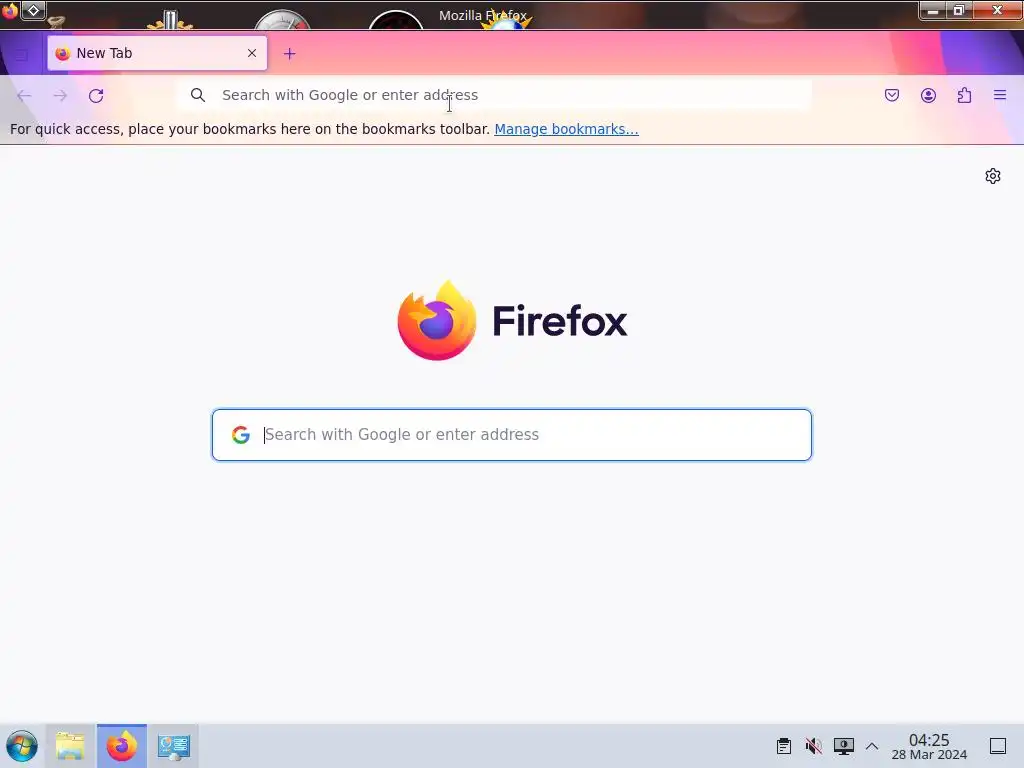Open the Extensions puzzle icon
This screenshot has height=768, width=1024.
965,95
